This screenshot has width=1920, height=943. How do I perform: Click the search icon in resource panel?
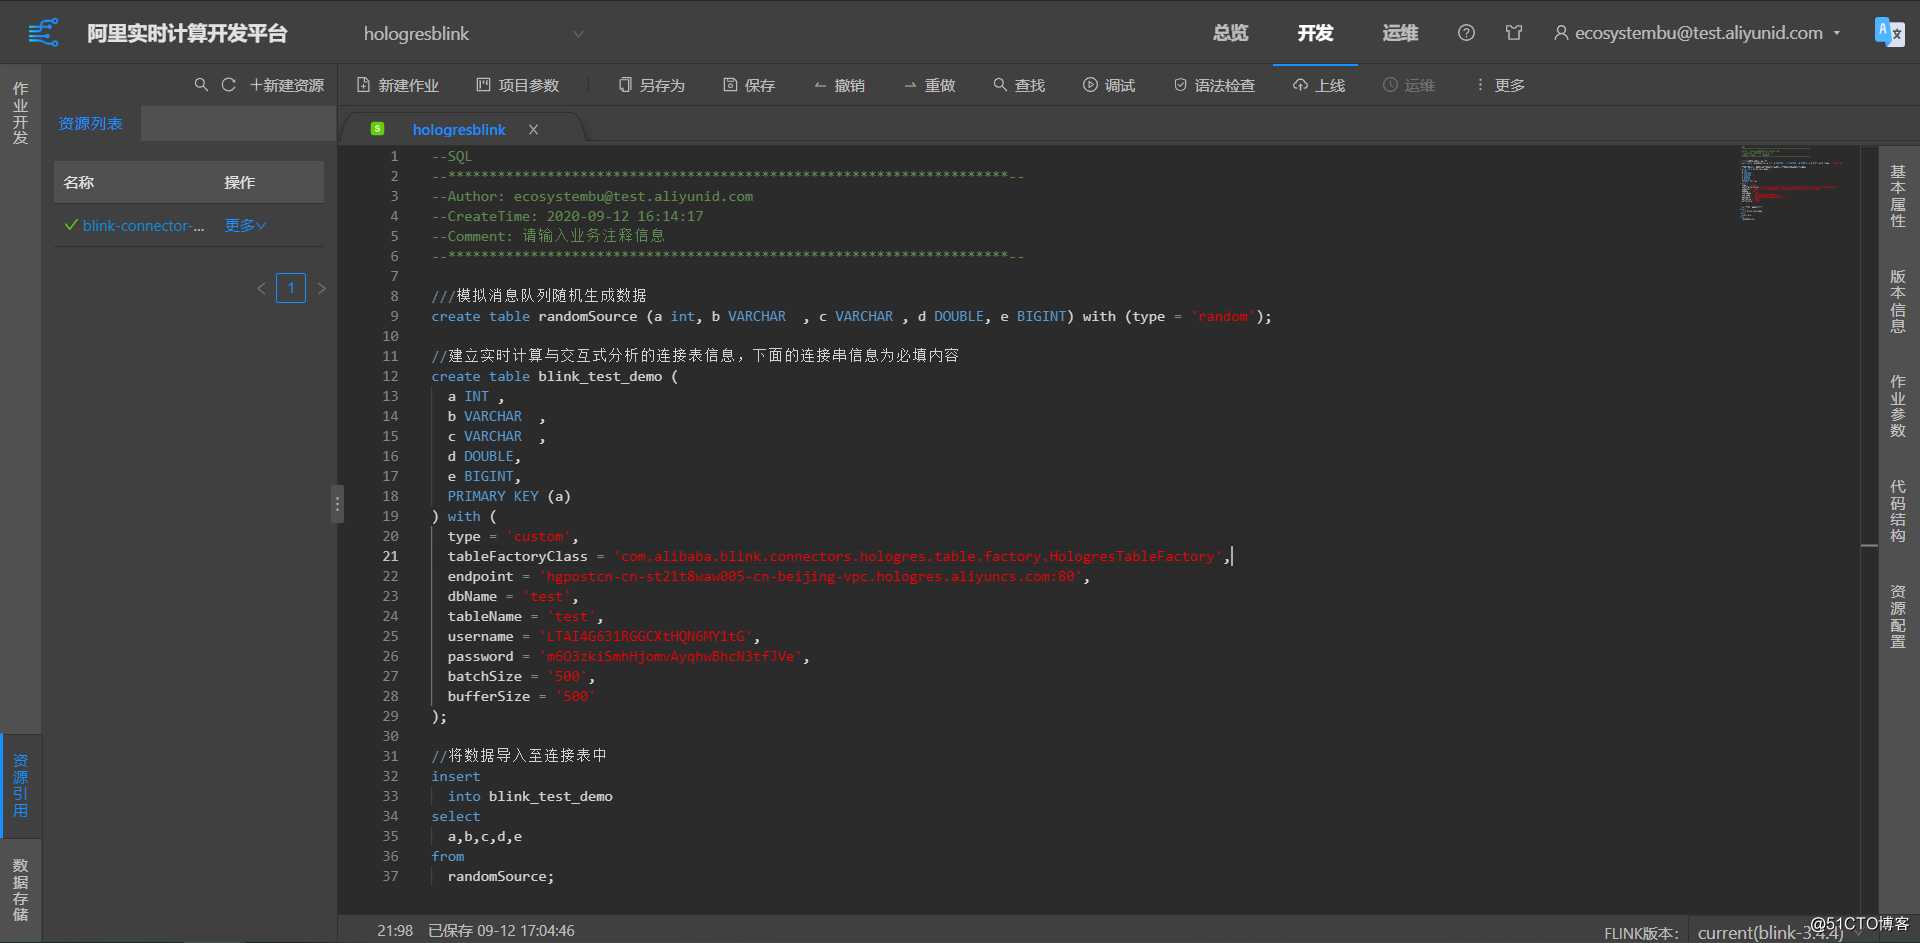(x=201, y=85)
